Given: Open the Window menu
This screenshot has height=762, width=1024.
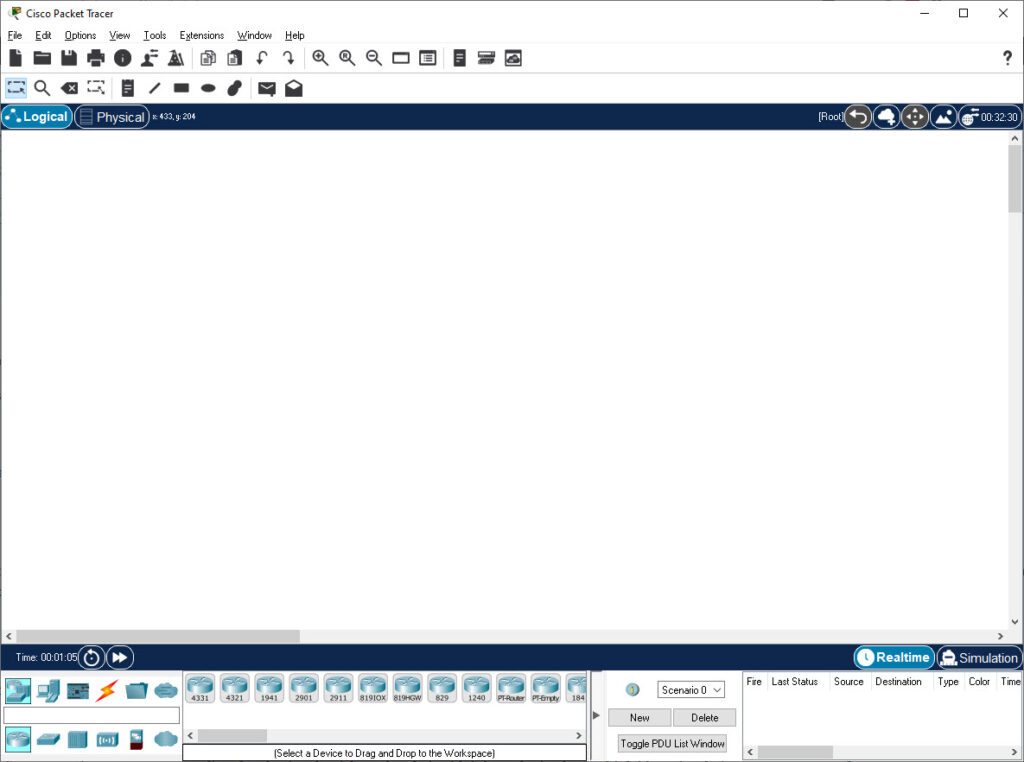Looking at the screenshot, I should click(x=254, y=35).
